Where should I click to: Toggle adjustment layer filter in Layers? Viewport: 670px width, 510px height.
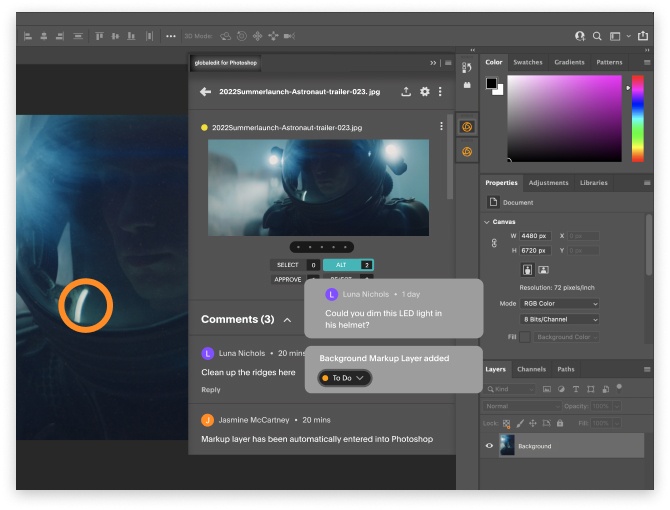point(561,389)
